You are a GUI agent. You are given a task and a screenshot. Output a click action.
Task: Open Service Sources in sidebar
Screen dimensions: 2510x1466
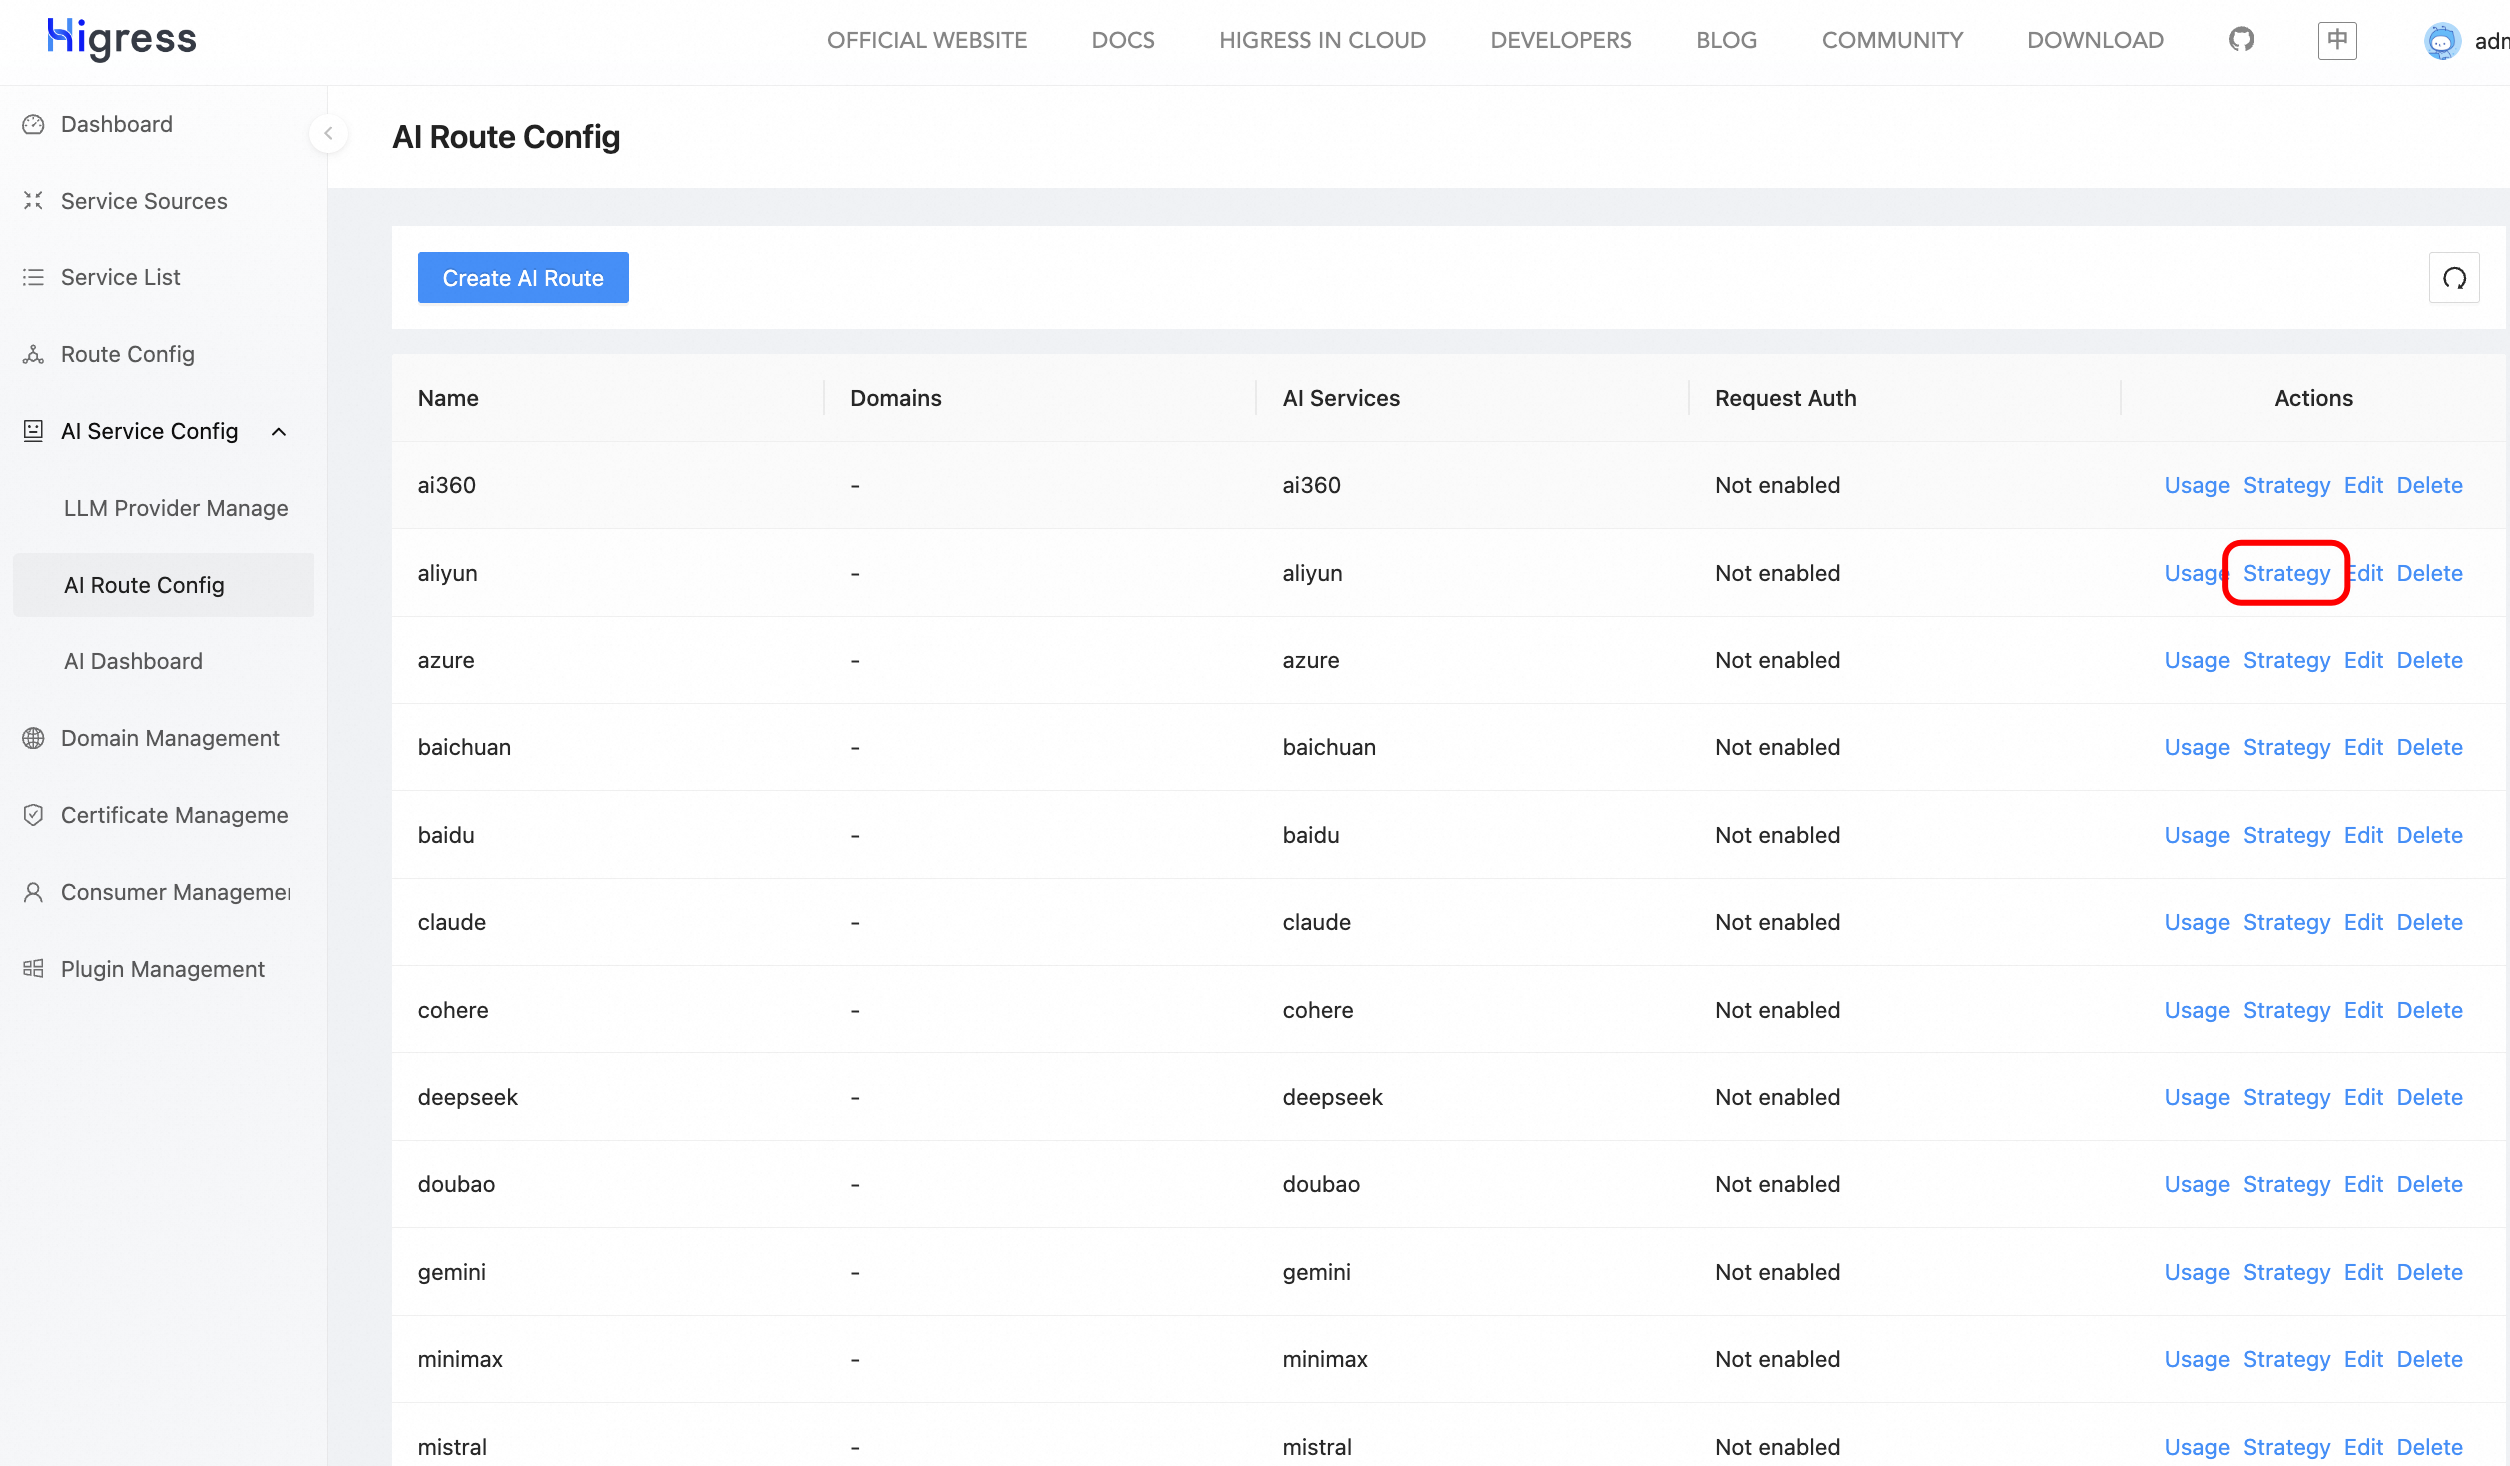143,201
